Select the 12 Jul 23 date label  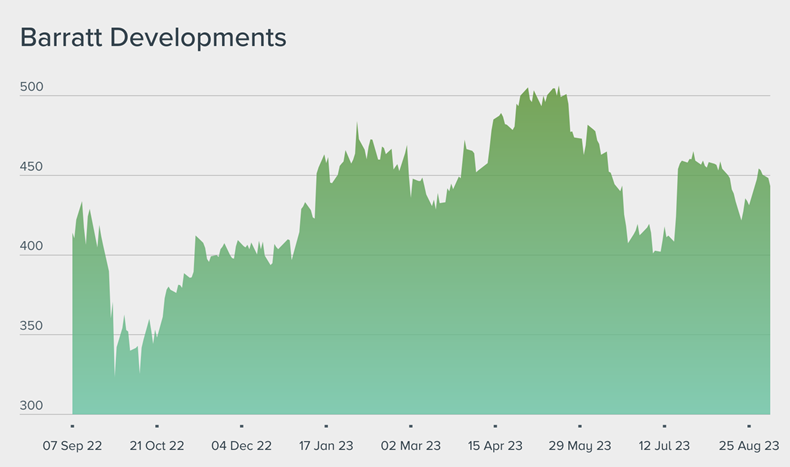664,445
